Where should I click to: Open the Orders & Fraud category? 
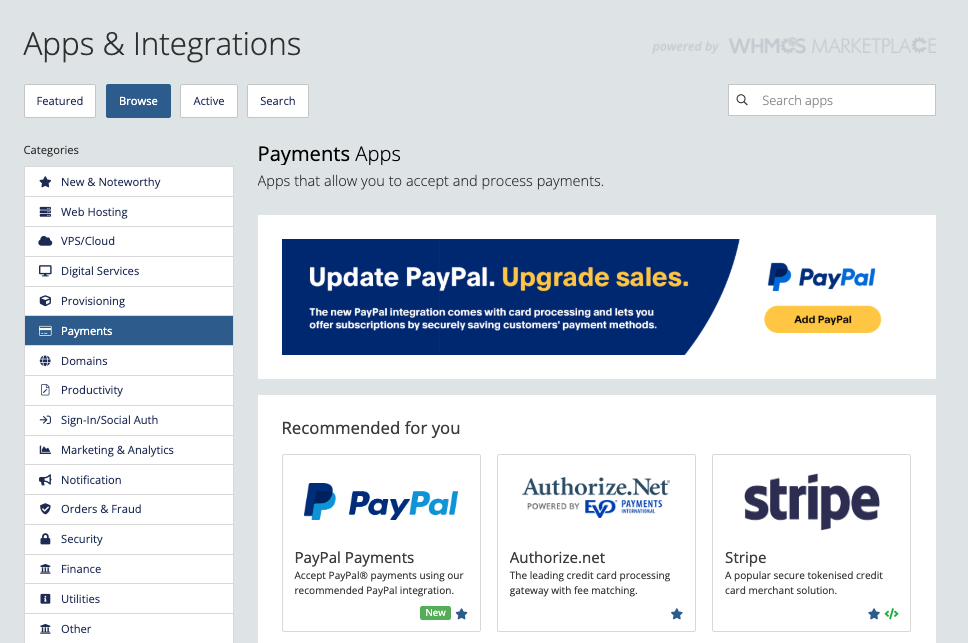(x=129, y=509)
